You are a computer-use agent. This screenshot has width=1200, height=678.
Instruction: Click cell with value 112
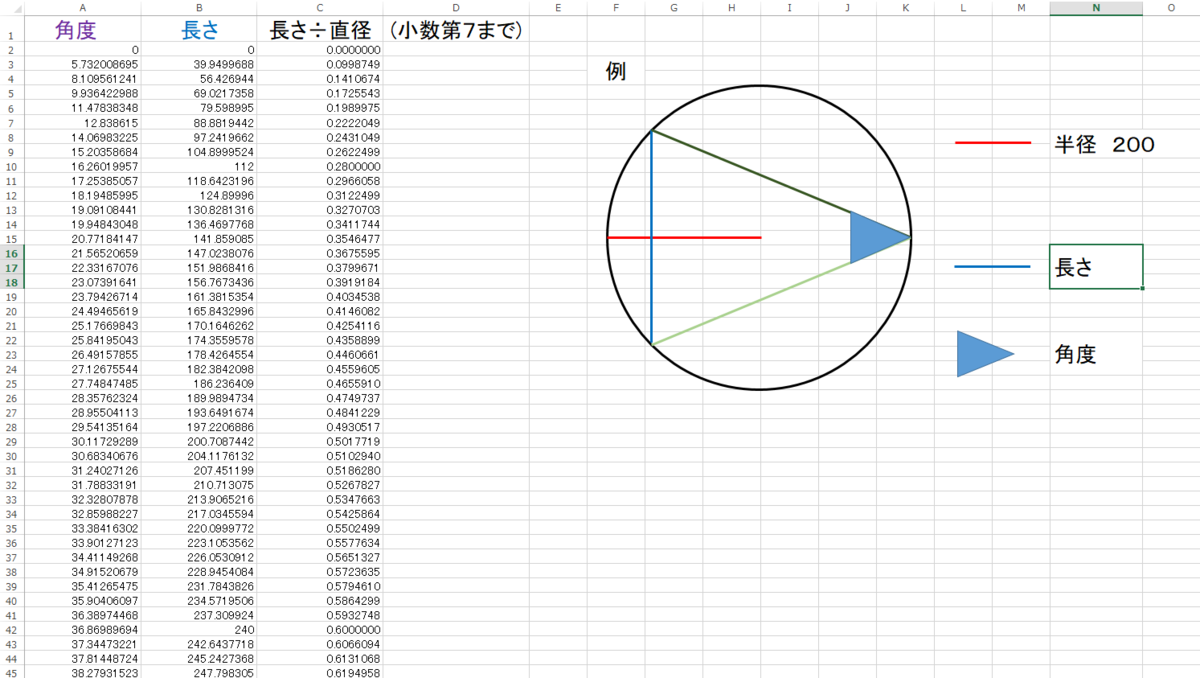(x=198, y=166)
